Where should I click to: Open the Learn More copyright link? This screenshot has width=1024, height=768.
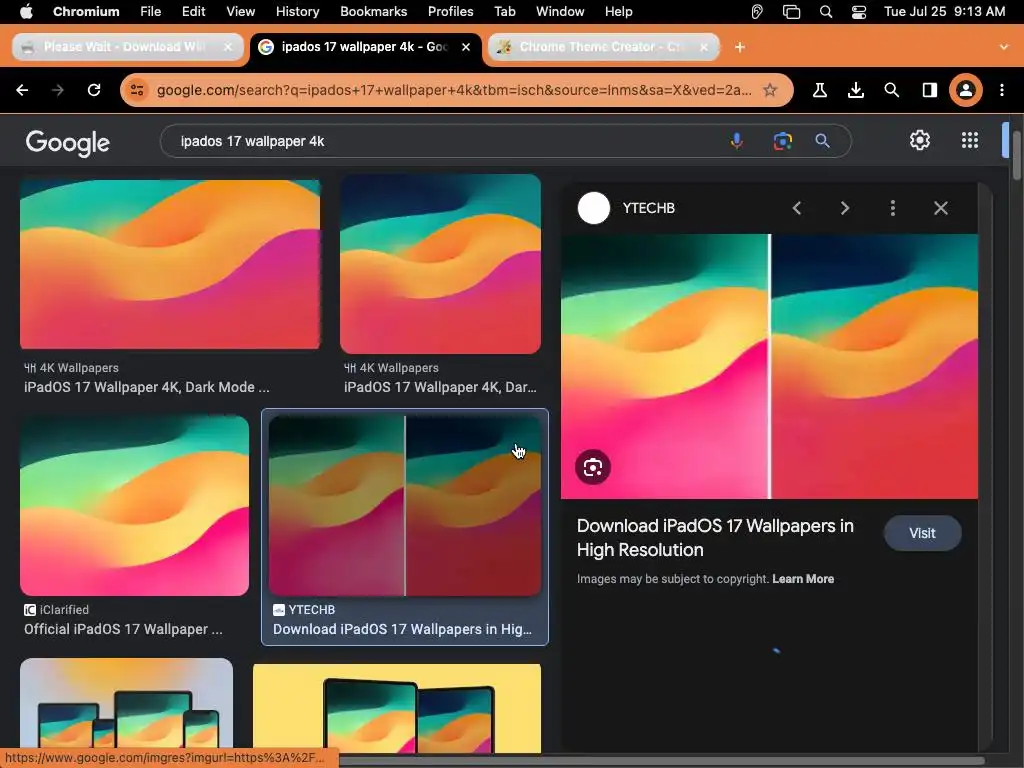(803, 579)
